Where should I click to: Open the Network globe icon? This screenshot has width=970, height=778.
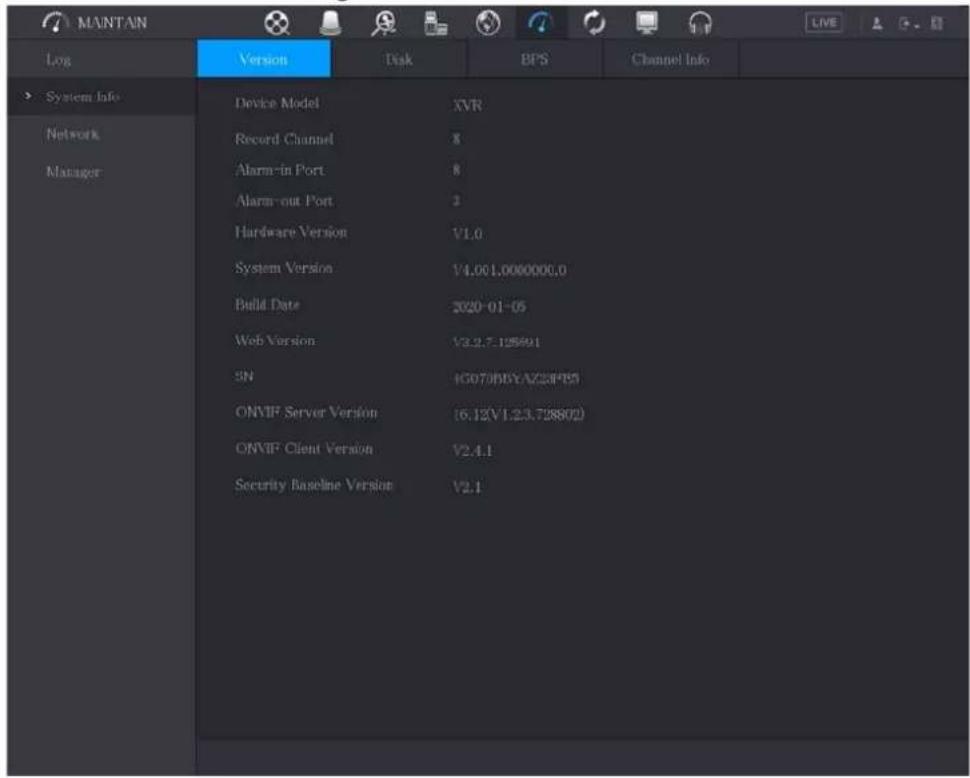point(488,24)
